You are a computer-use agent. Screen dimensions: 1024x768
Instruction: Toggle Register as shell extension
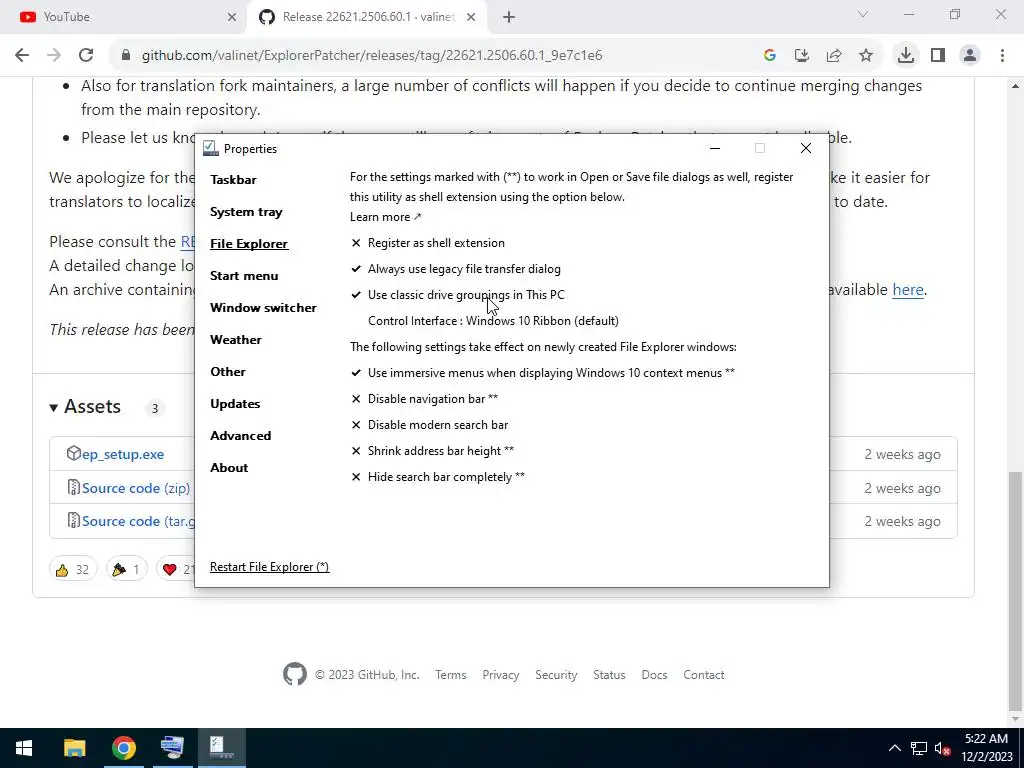[428, 243]
